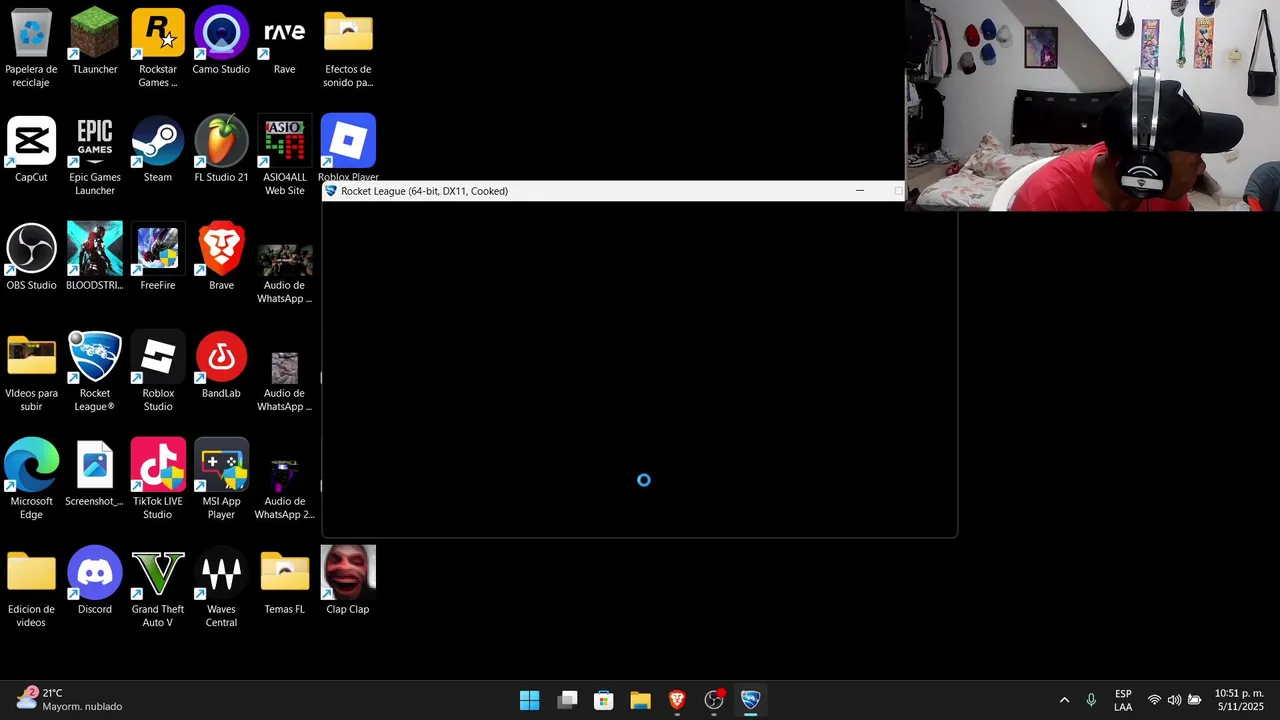
Task: Open the Rockstar Games launcher shortcut
Action: pyautogui.click(x=158, y=47)
